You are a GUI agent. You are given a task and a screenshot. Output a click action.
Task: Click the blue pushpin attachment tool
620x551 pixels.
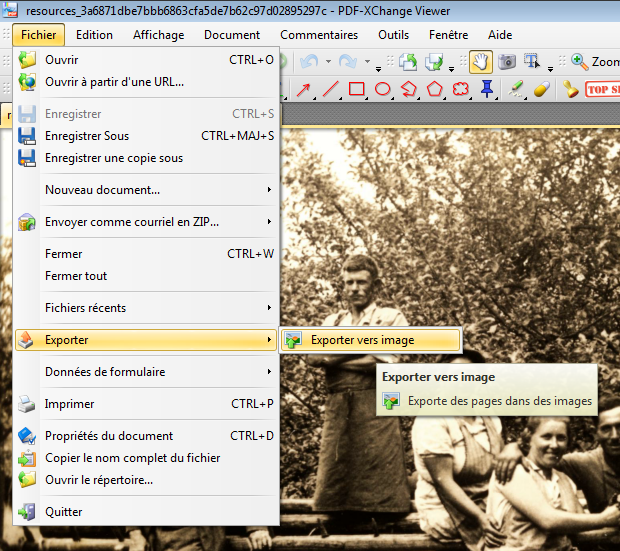487,89
